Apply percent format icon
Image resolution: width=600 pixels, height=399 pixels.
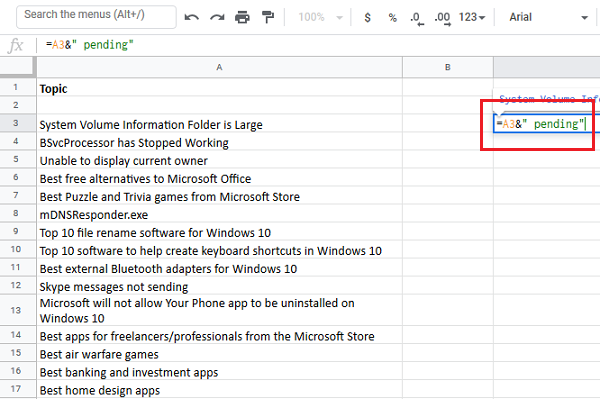(x=393, y=17)
